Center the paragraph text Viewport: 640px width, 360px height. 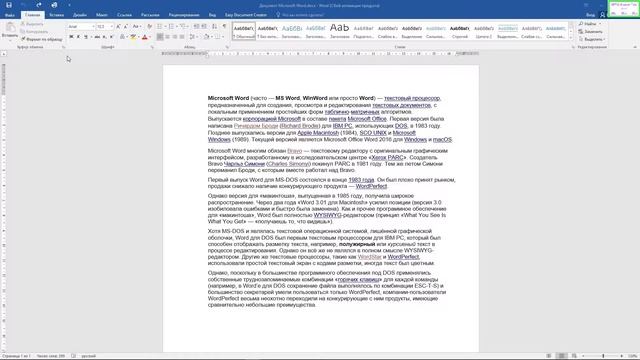point(167,37)
